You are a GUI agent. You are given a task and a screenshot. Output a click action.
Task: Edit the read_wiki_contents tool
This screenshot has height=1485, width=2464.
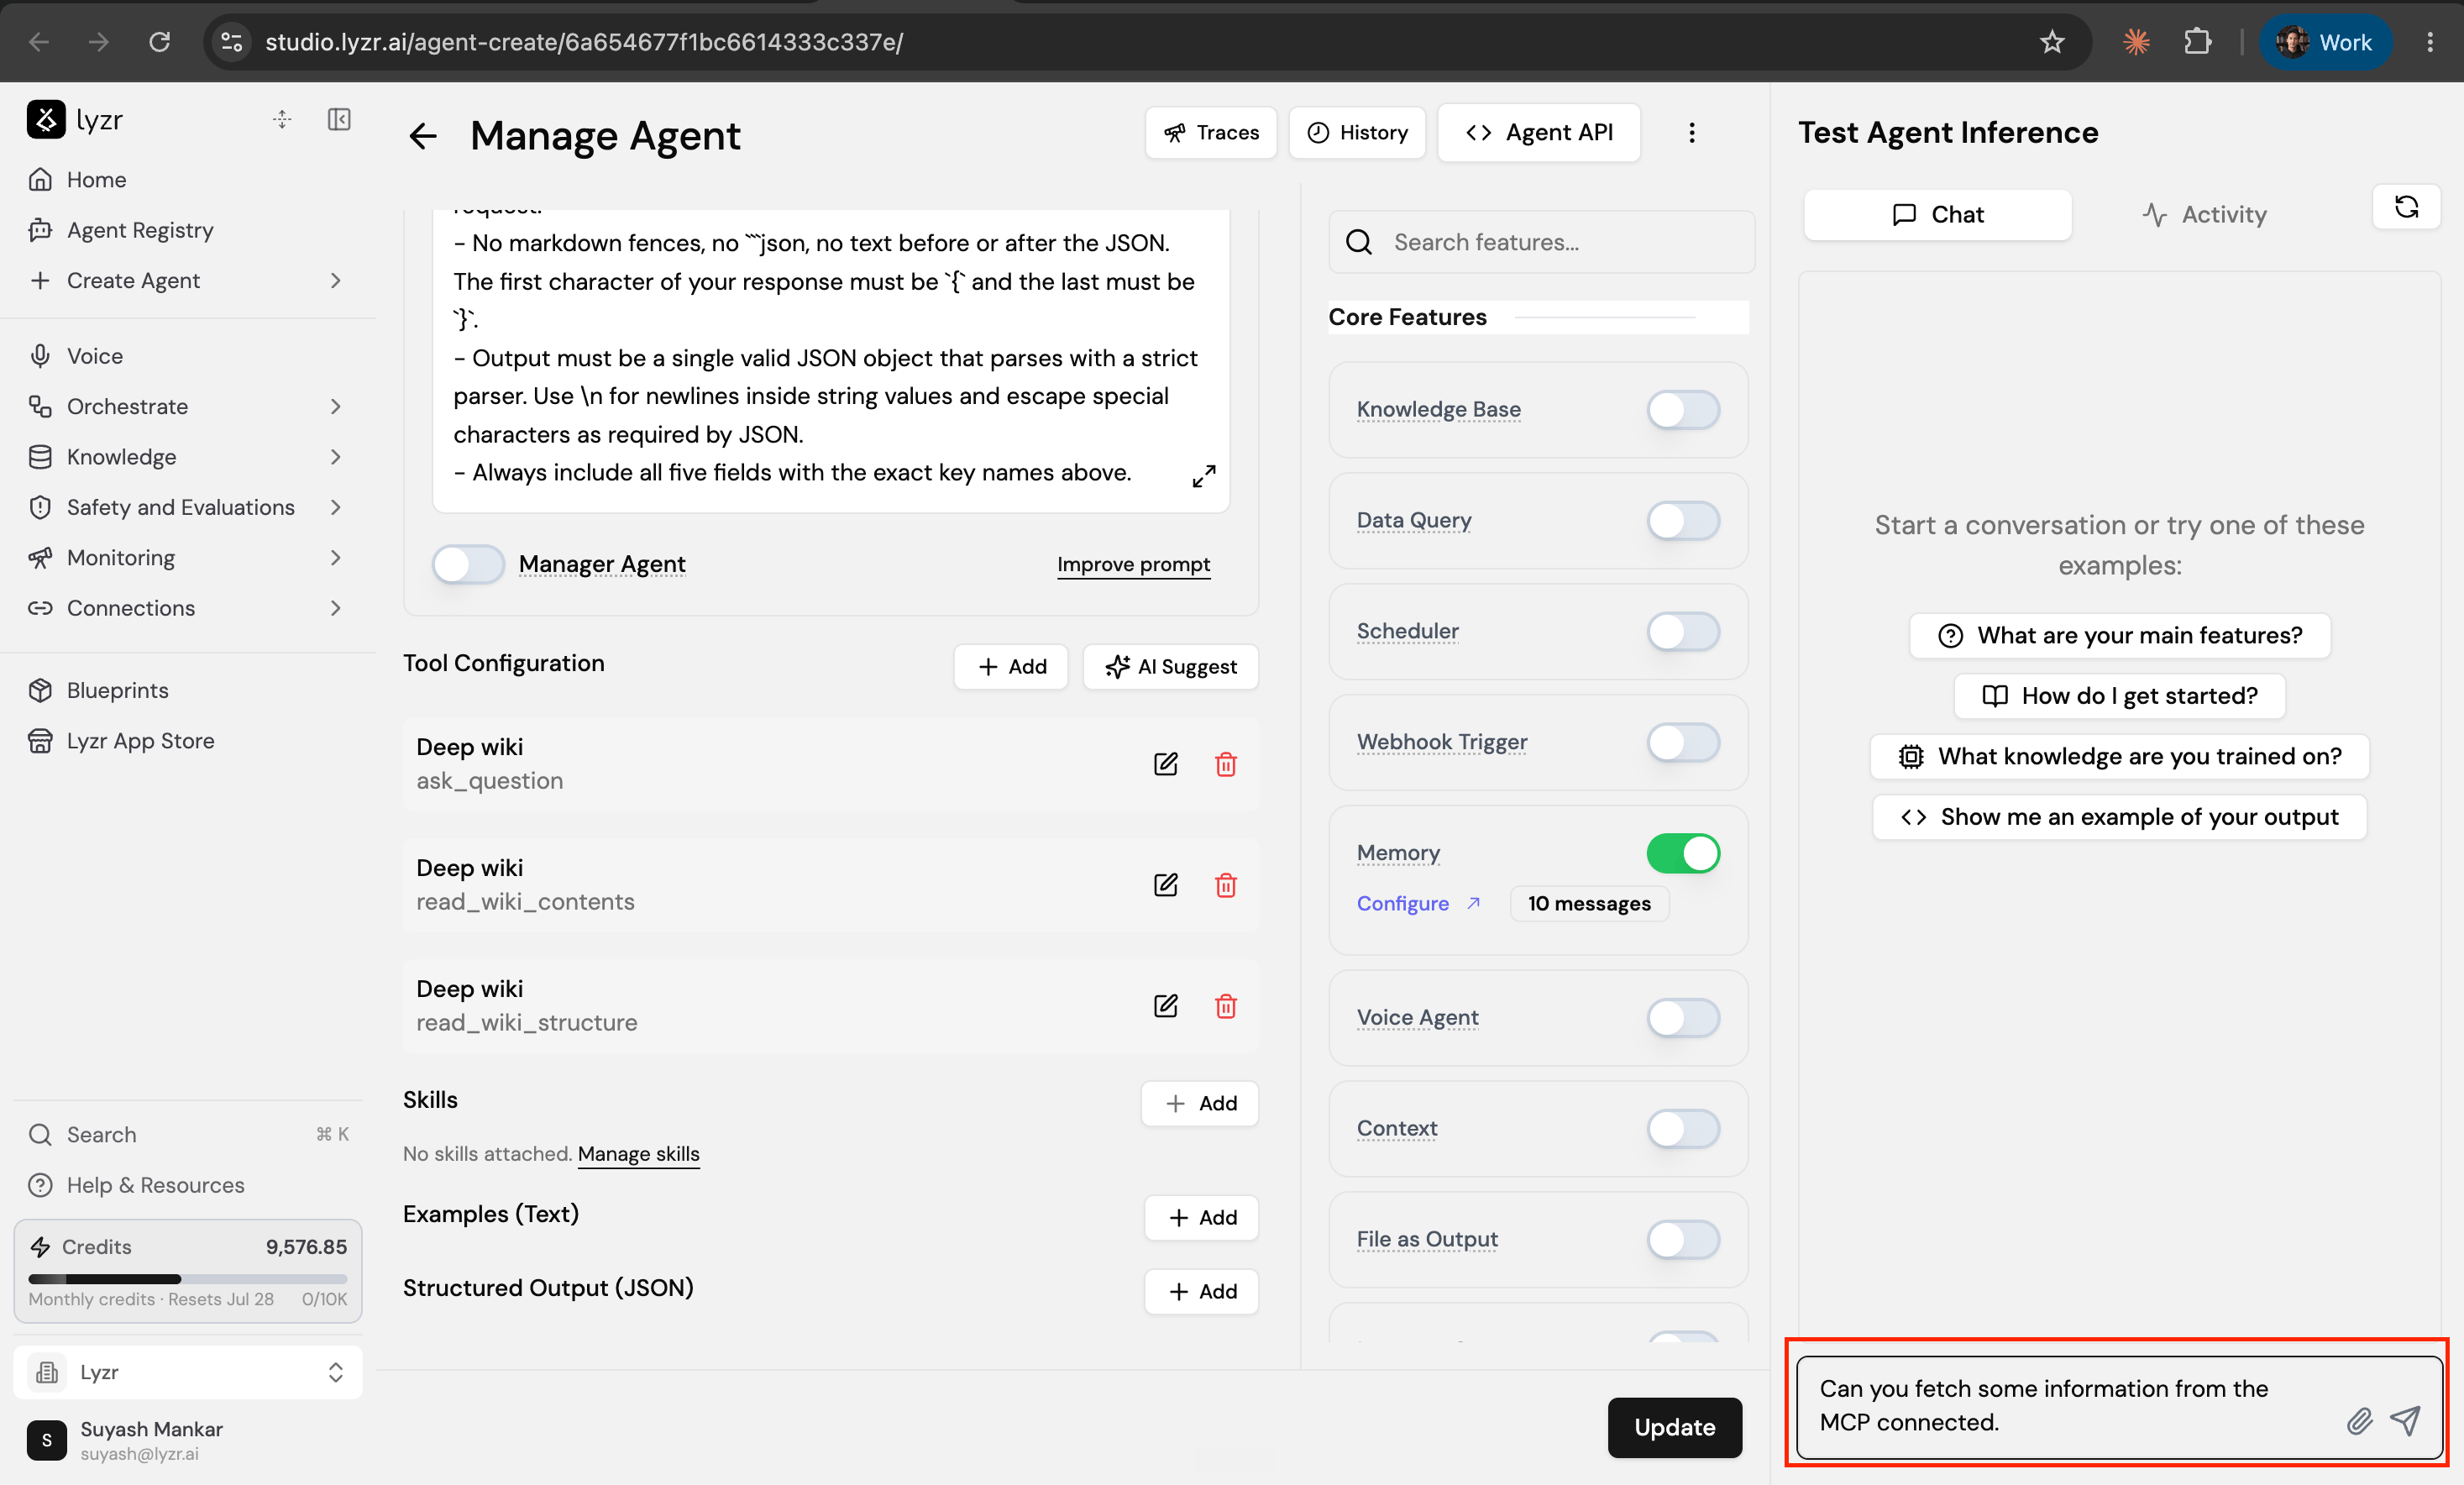[x=1165, y=885]
